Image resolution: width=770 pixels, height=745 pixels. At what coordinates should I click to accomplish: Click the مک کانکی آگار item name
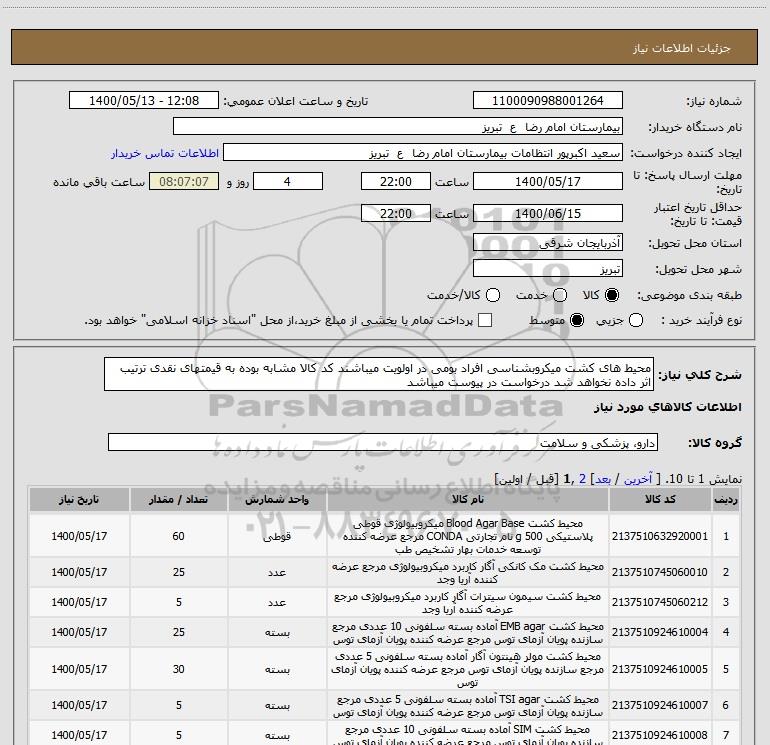[468, 573]
